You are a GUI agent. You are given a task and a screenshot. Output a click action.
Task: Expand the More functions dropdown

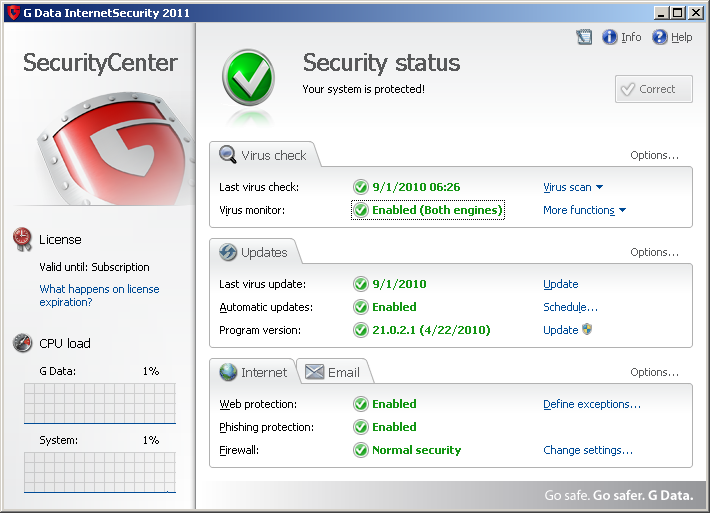click(584, 210)
